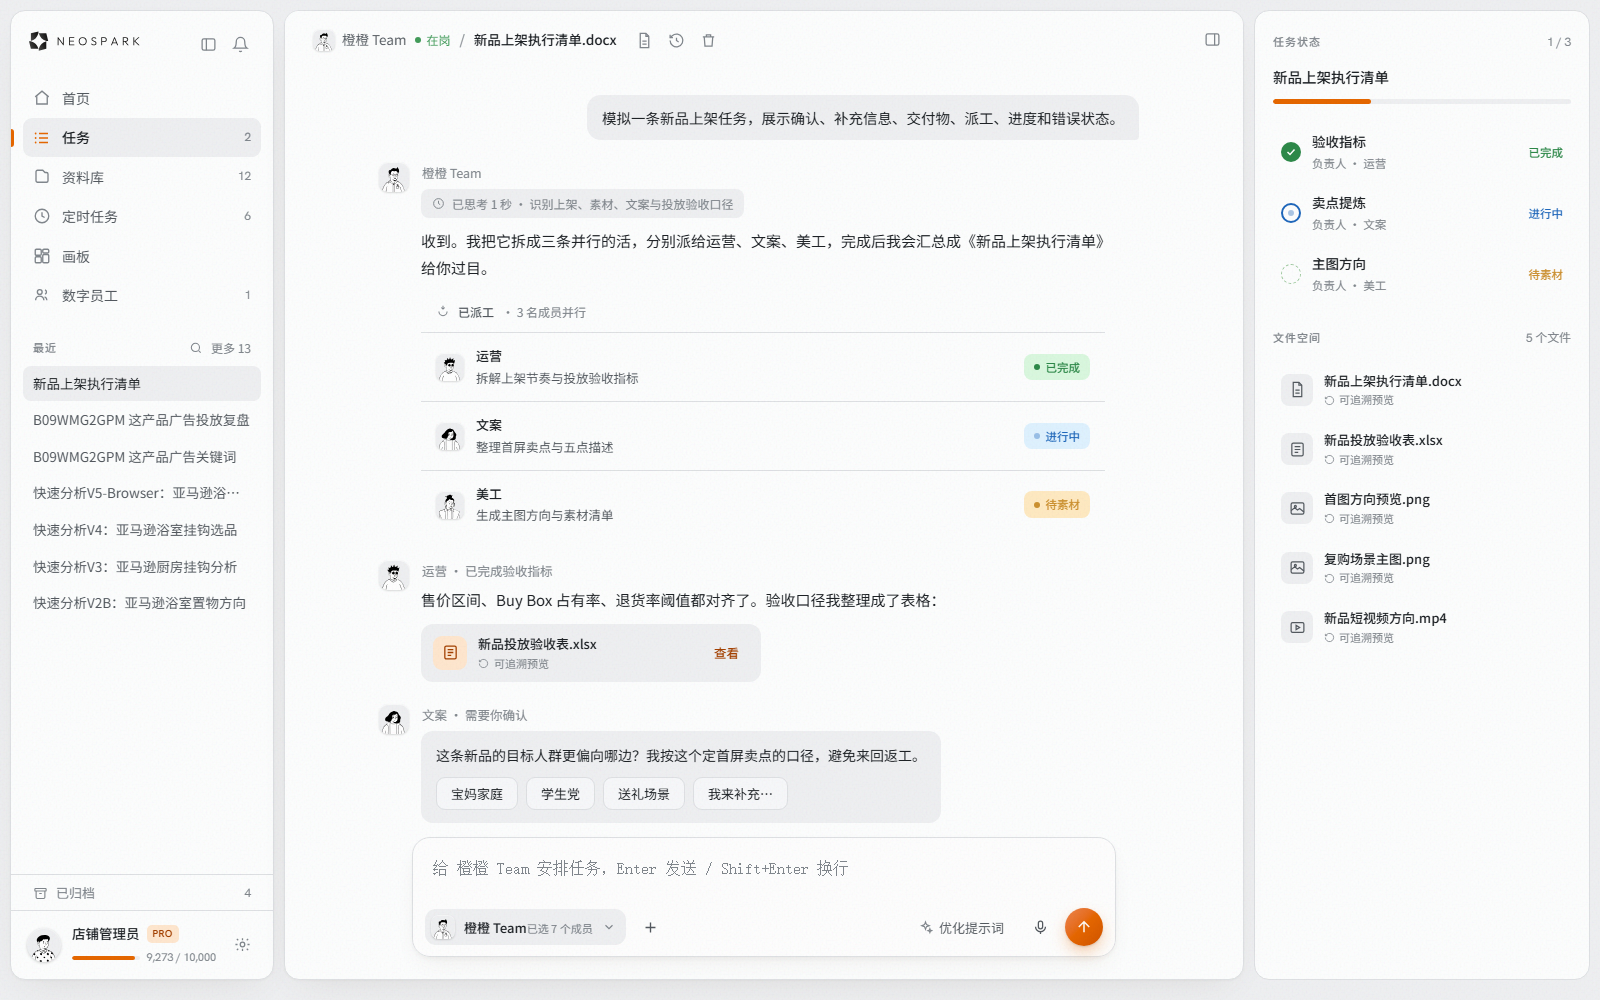This screenshot has width=1600, height=1000.
Task: Click 查看 link on xlsx attachment
Action: 726,653
